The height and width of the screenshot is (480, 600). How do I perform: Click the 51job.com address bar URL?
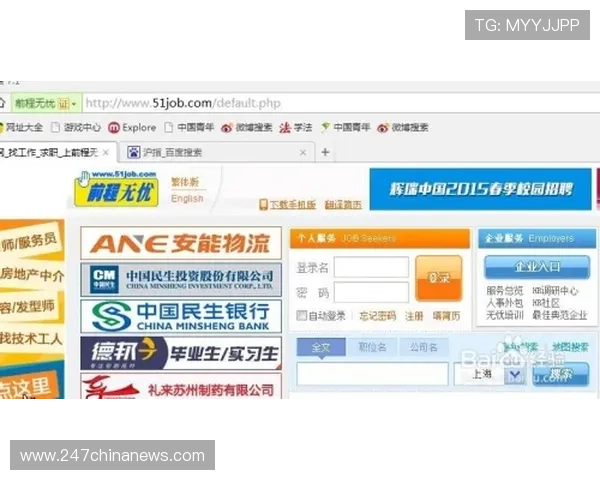click(x=183, y=103)
